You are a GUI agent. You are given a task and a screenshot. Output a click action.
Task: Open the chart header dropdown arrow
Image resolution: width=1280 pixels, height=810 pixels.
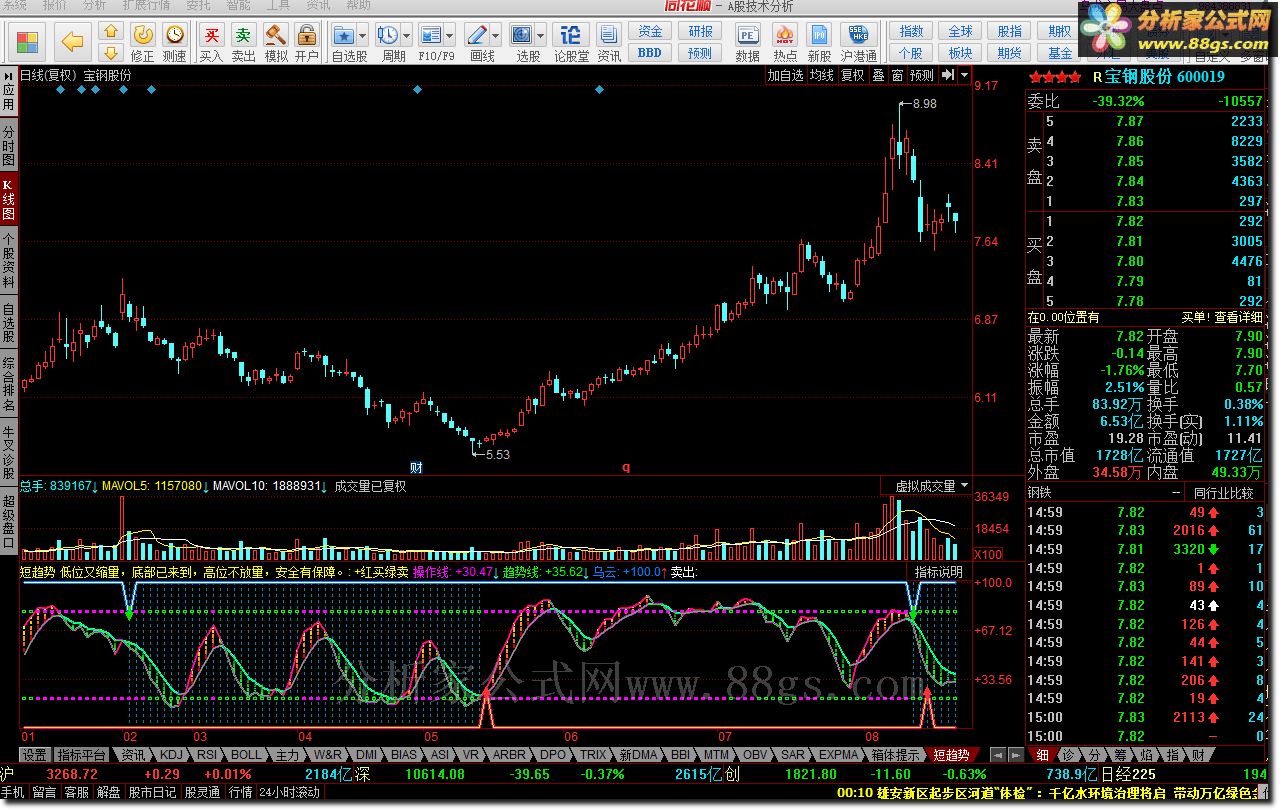point(964,75)
